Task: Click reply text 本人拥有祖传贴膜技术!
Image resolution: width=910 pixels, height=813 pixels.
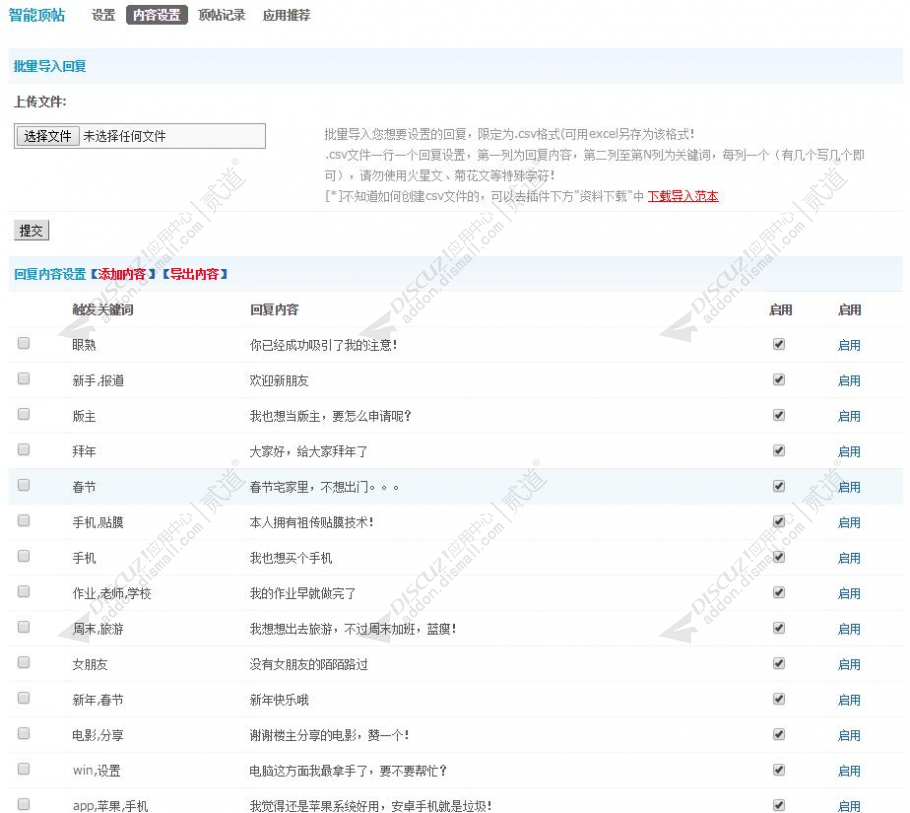Action: 312,522
